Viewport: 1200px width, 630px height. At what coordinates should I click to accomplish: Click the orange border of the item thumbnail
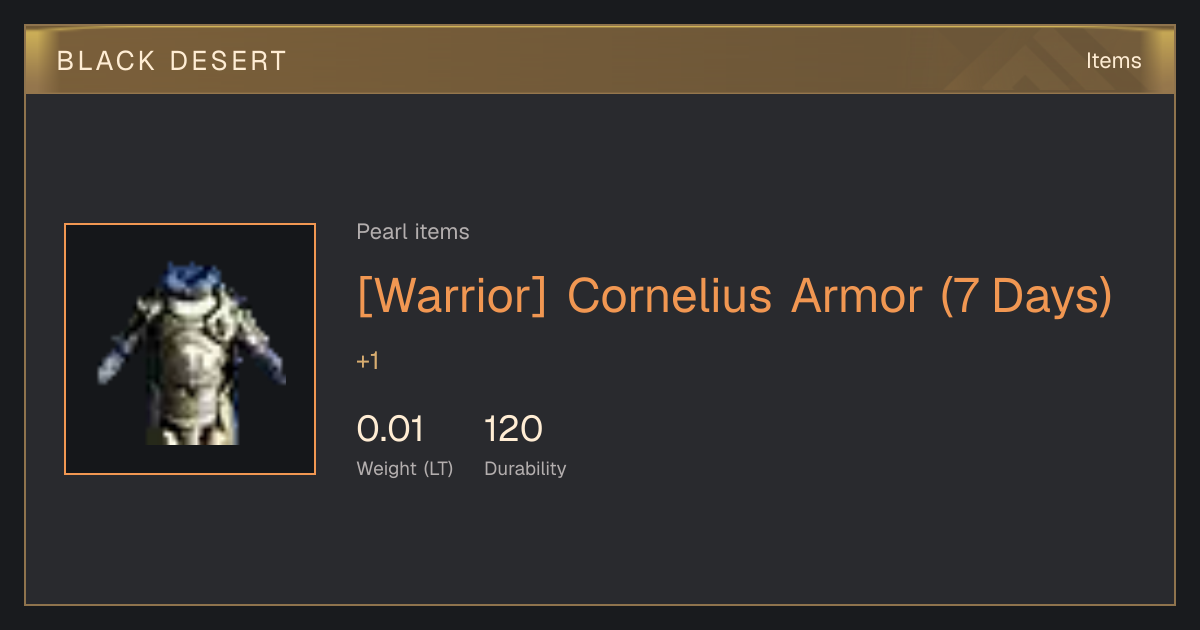pyautogui.click(x=65, y=349)
